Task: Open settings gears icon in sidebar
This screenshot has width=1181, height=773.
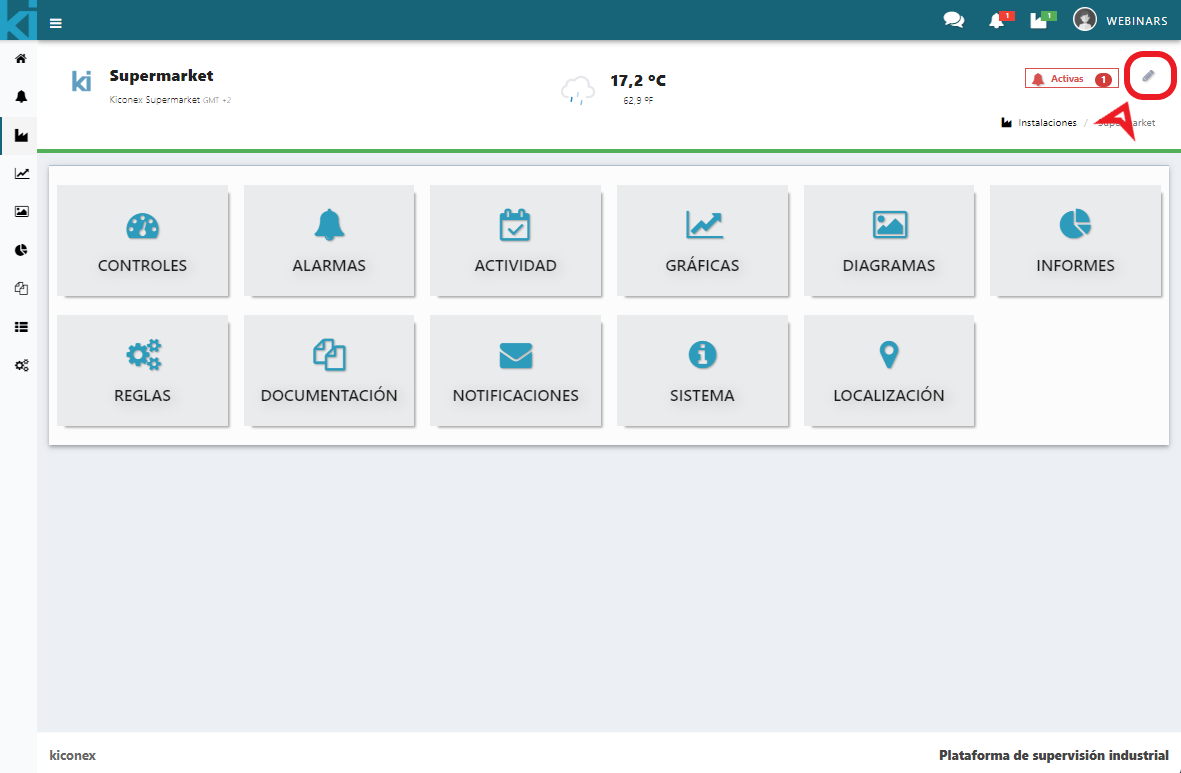Action: (20, 366)
